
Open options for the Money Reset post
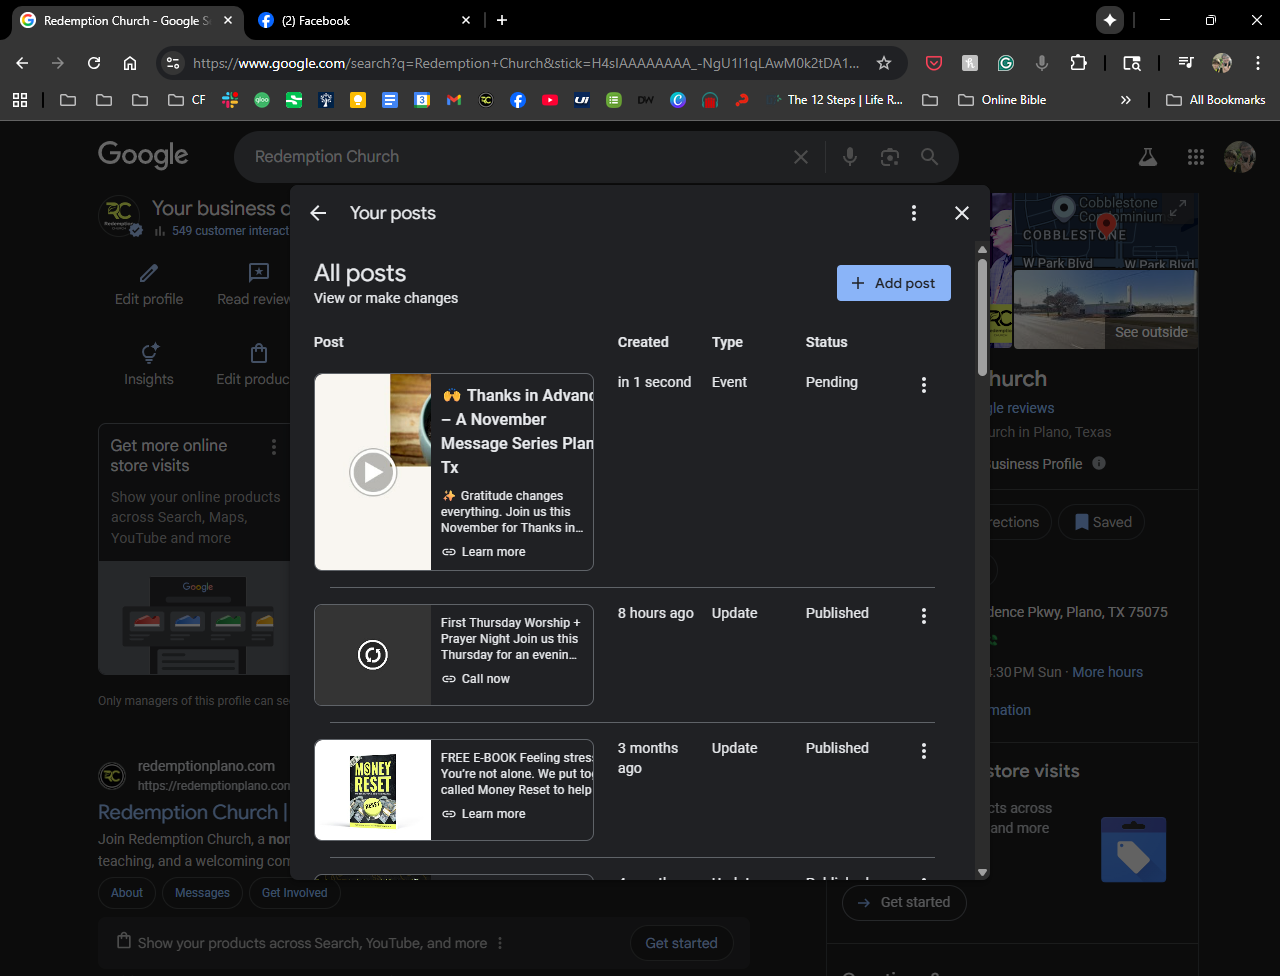click(x=923, y=751)
